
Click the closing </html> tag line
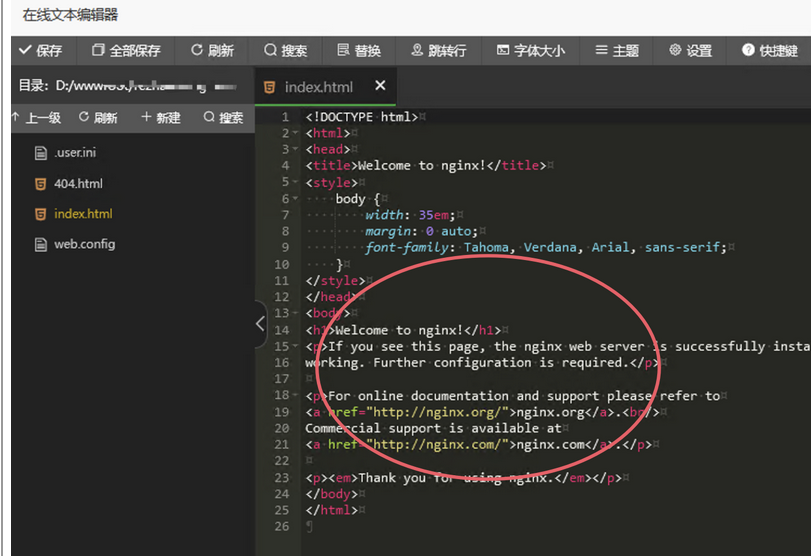click(331, 510)
